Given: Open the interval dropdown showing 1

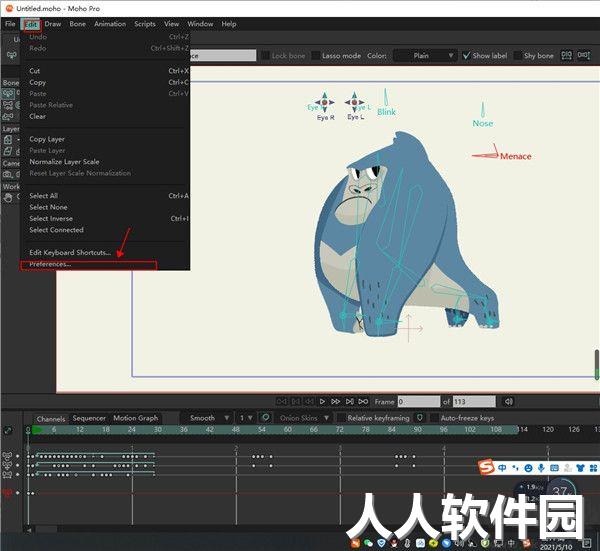Looking at the screenshot, I should [245, 418].
